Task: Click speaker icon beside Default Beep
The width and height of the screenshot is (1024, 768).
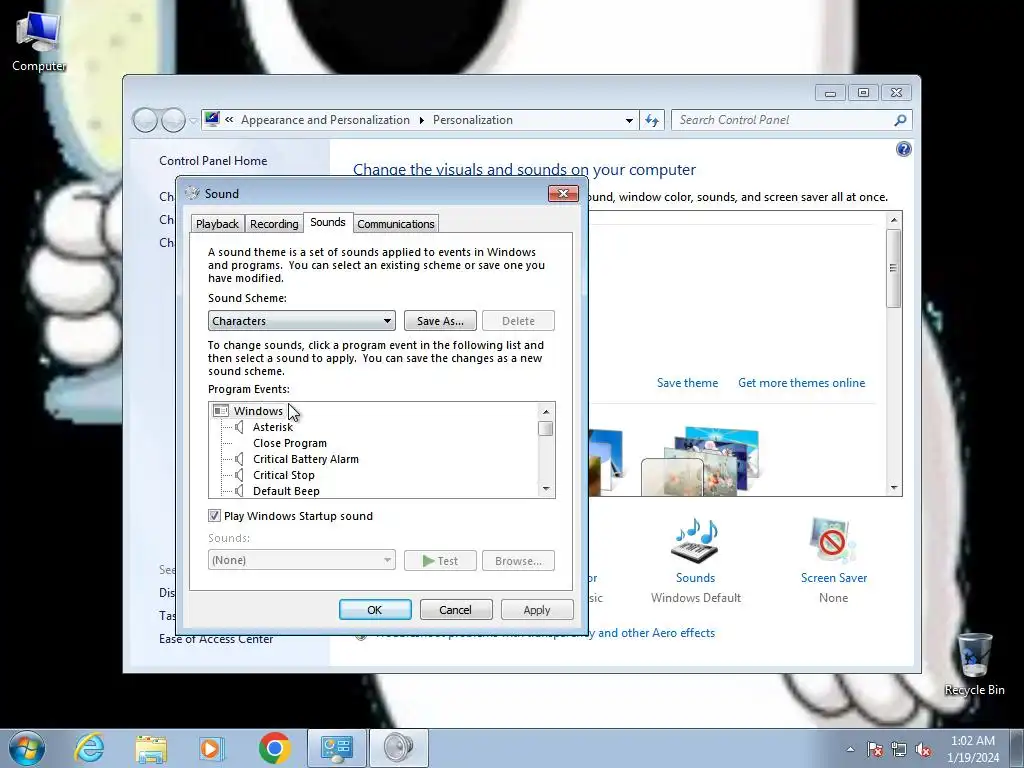Action: point(239,491)
